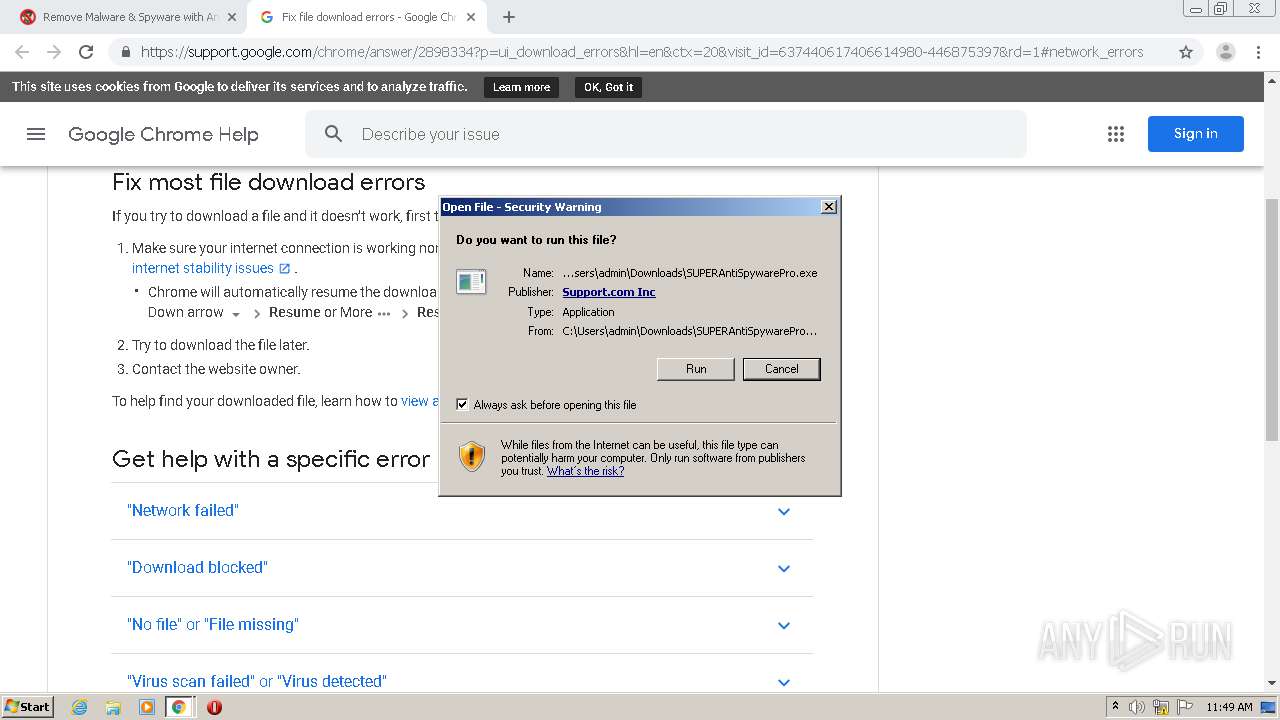The width and height of the screenshot is (1280, 720).
Task: Click the application file icon in dialog
Action: [x=471, y=282]
